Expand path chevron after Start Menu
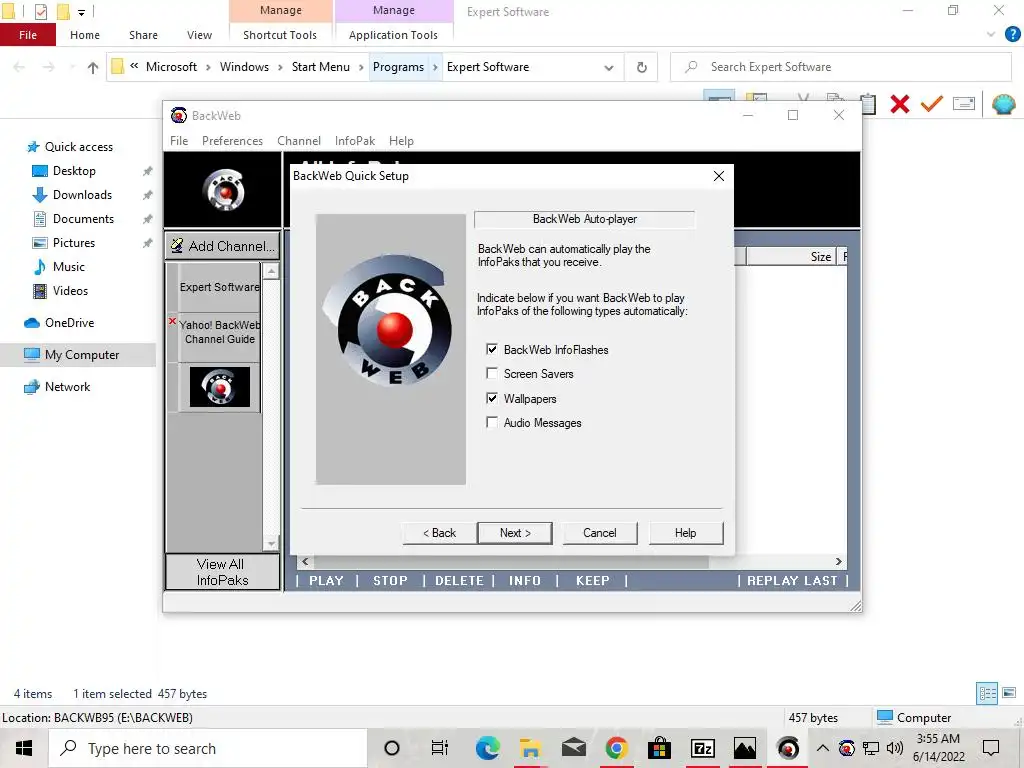This screenshot has width=1024, height=768. pyautogui.click(x=361, y=67)
